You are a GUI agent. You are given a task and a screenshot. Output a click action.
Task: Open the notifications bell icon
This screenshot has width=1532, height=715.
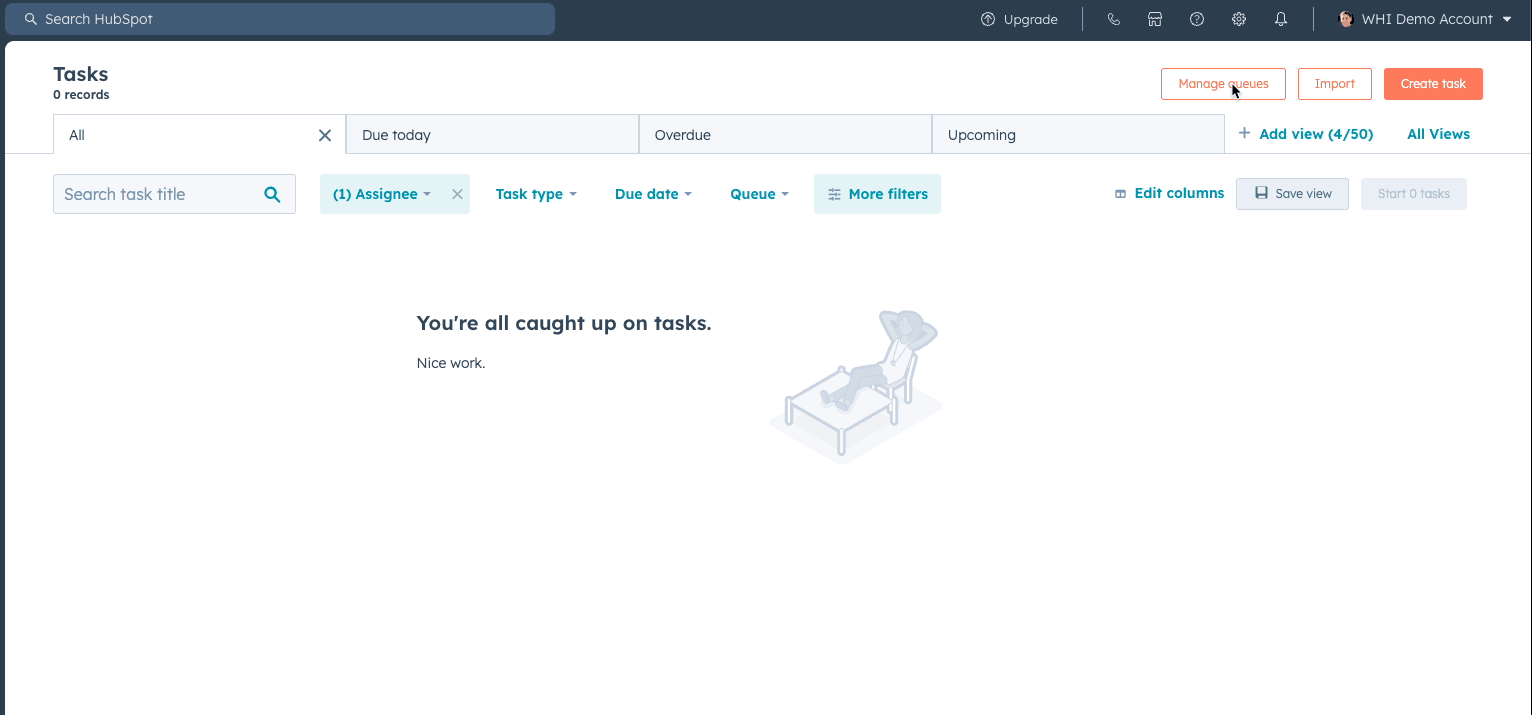point(1281,19)
